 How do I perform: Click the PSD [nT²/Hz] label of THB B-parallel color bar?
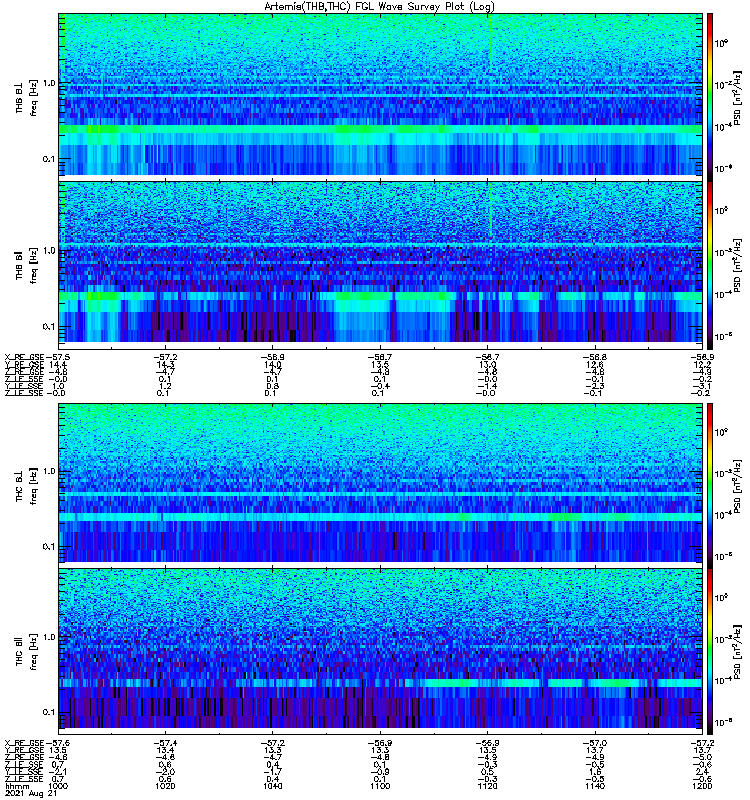(x=738, y=265)
